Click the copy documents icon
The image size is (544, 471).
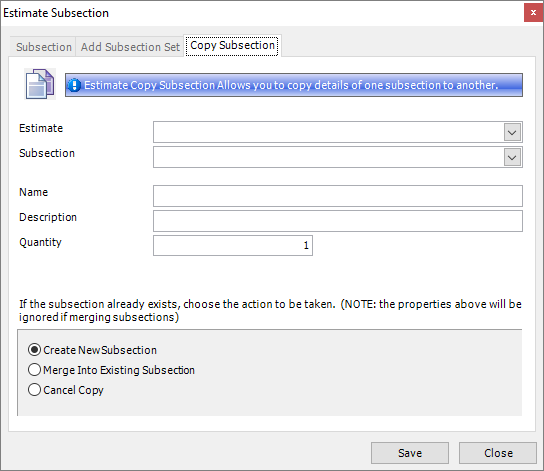(x=40, y=84)
